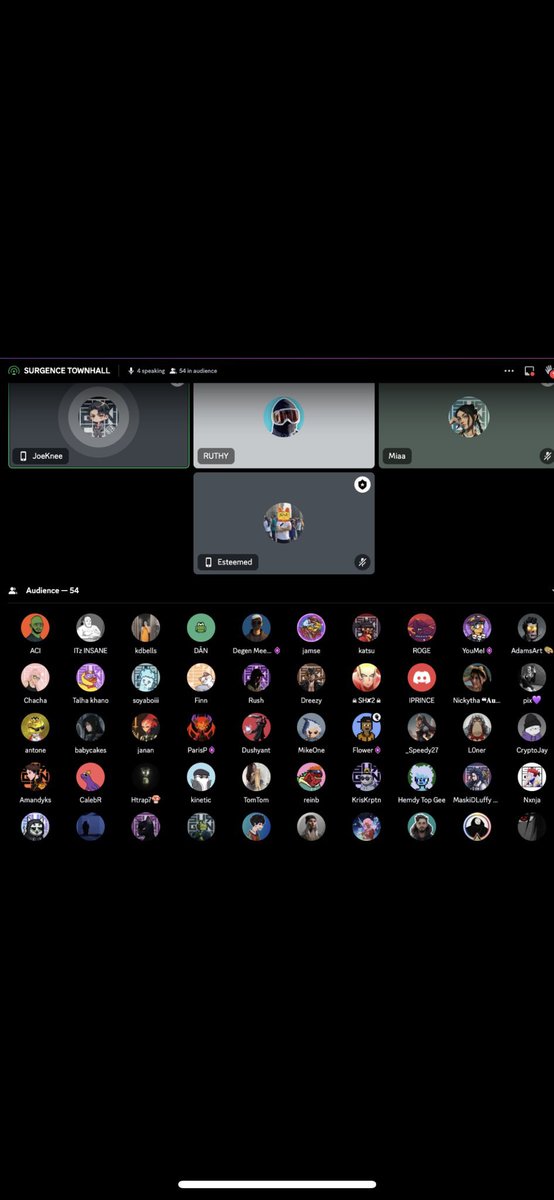Click the Miaa name label

(x=397, y=455)
